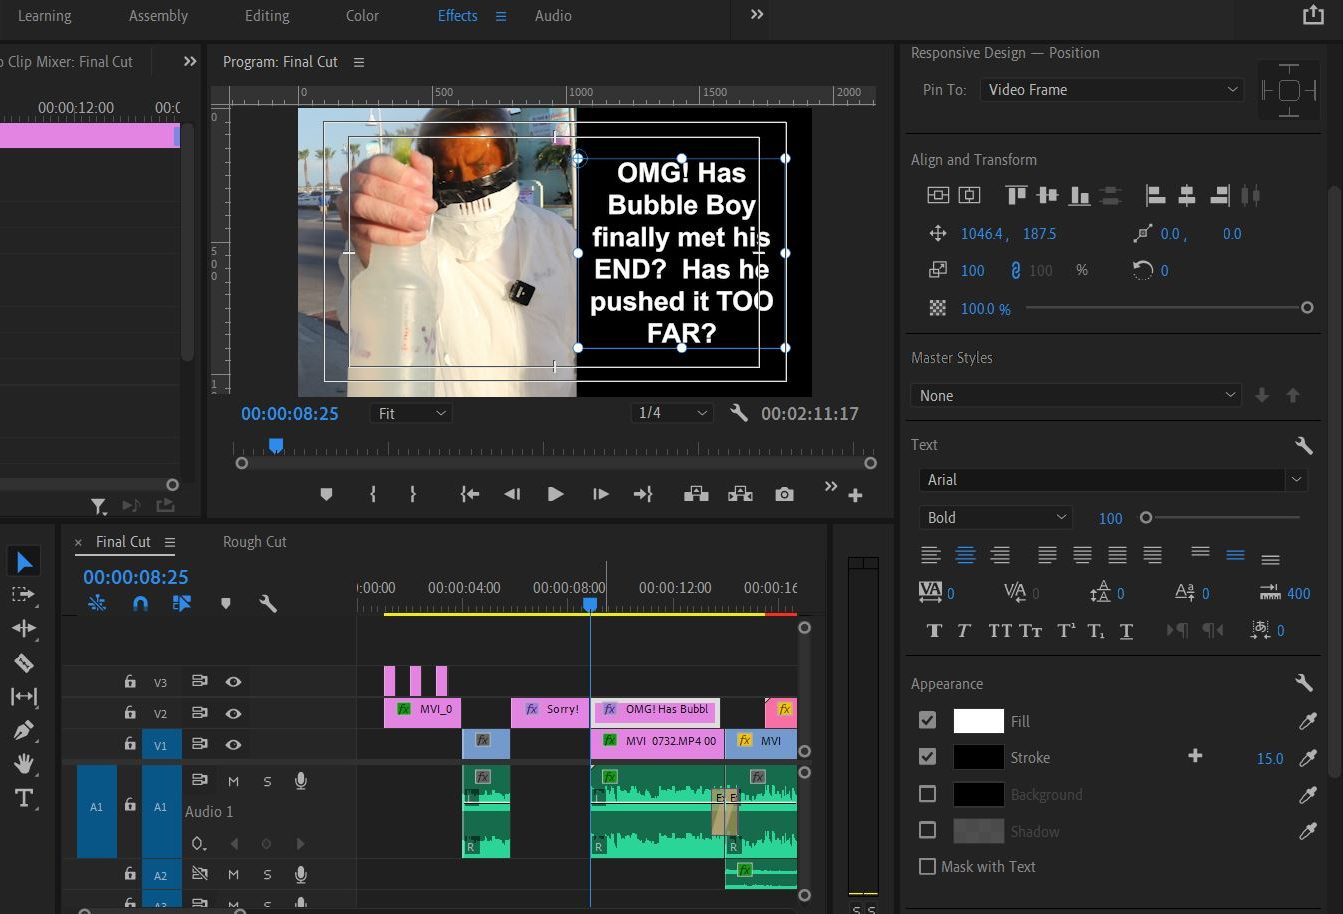Select the Selection tool arrow
The height and width of the screenshot is (914, 1343).
point(24,562)
